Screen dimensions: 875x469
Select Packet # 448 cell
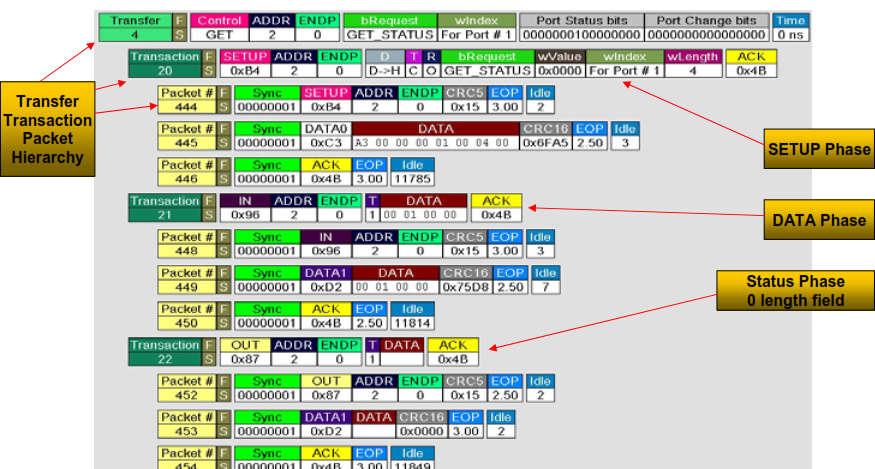tap(187, 244)
